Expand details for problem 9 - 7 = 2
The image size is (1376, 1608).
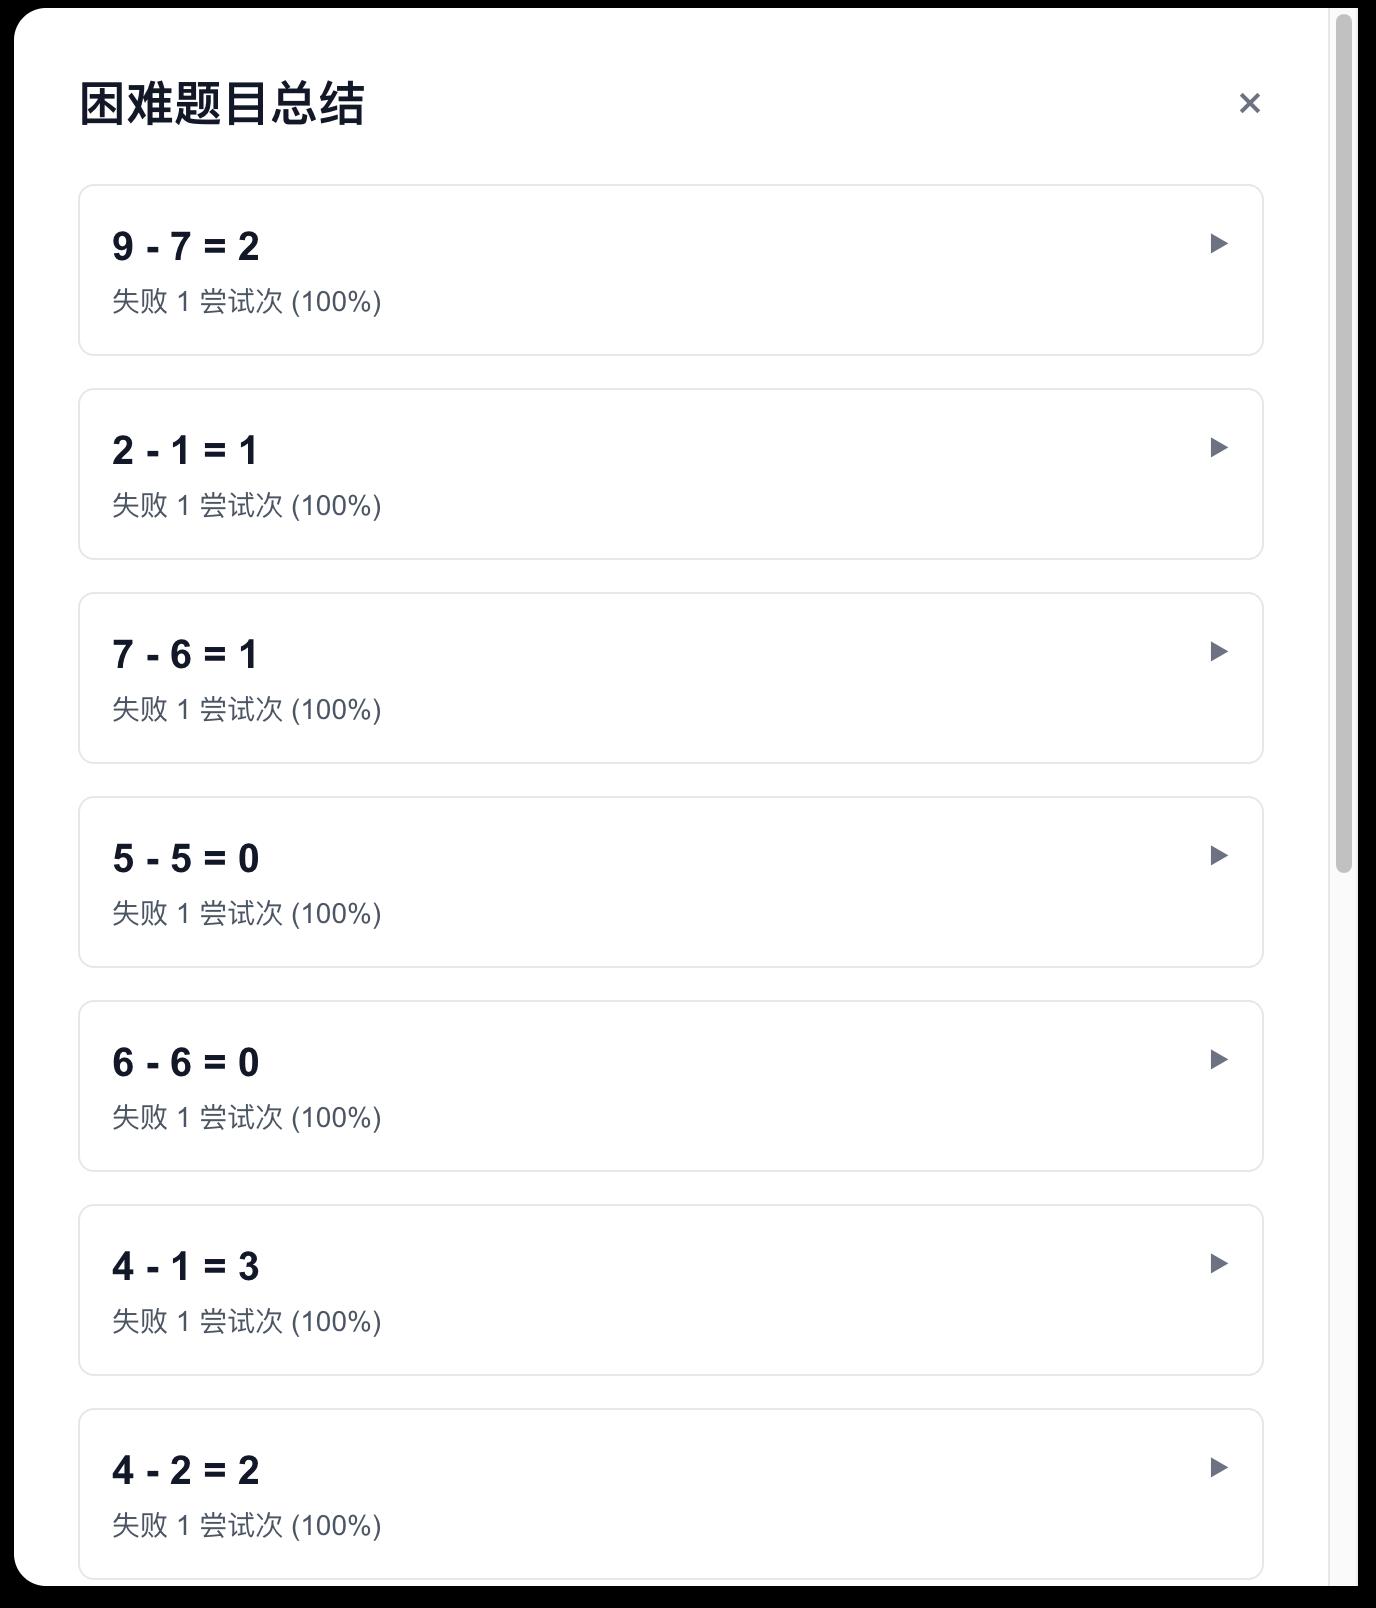click(1219, 244)
